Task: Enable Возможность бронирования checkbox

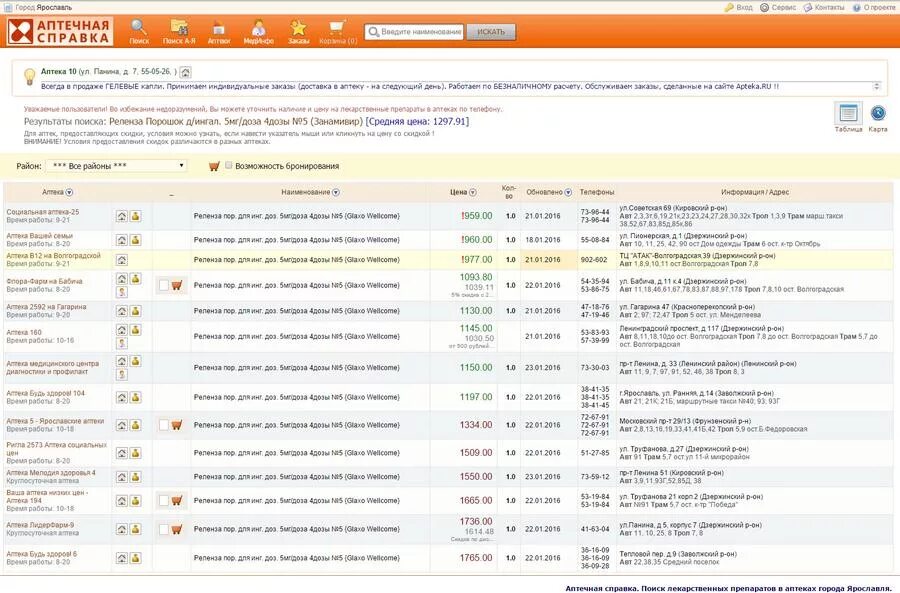Action: [228, 165]
